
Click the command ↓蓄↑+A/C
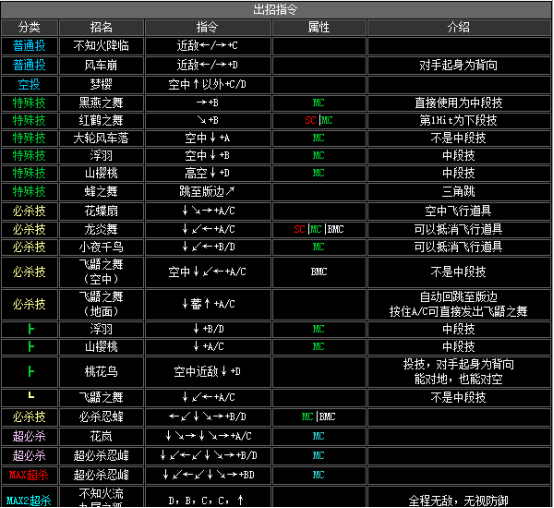click(208, 304)
